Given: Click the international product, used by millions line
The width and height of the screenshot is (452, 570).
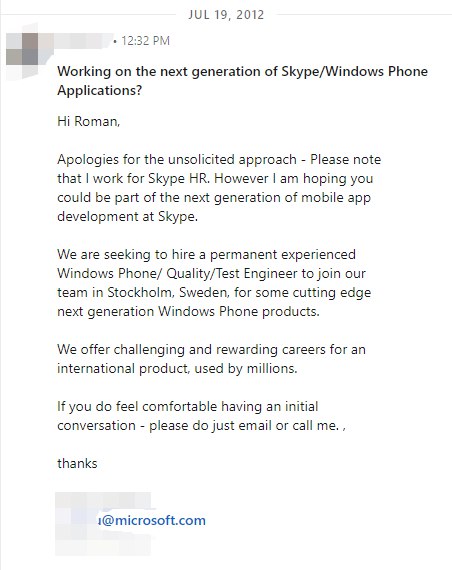Looking at the screenshot, I should tap(177, 368).
